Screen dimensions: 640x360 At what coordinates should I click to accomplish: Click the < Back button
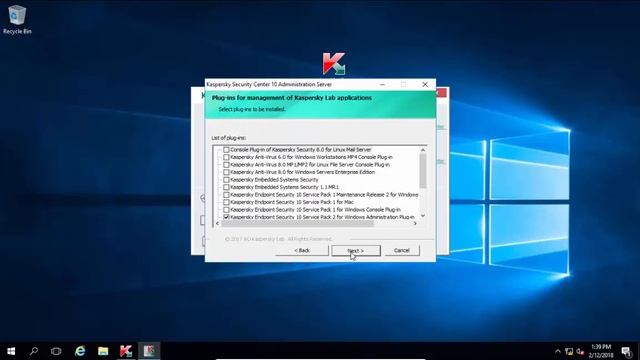302,250
